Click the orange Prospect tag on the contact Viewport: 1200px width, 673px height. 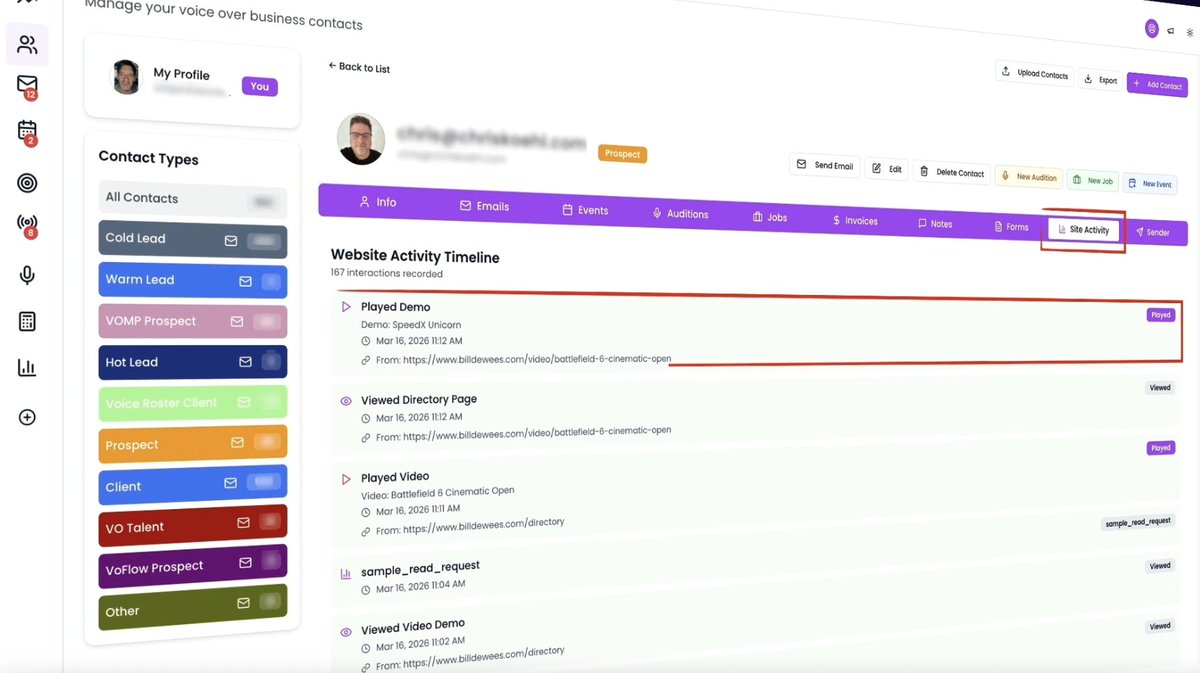(622, 154)
